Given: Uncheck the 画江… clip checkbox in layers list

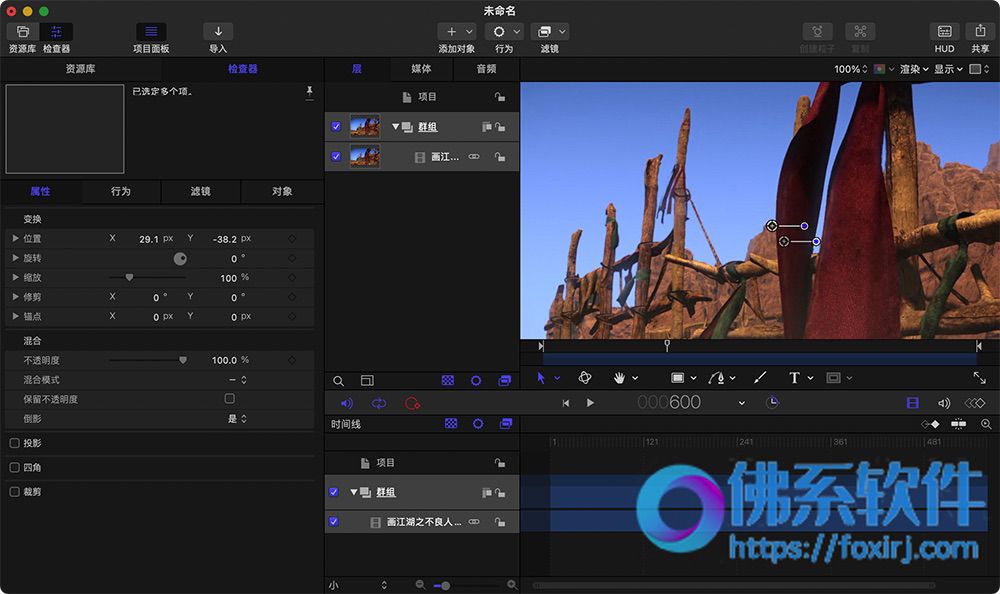Looking at the screenshot, I should pos(336,156).
